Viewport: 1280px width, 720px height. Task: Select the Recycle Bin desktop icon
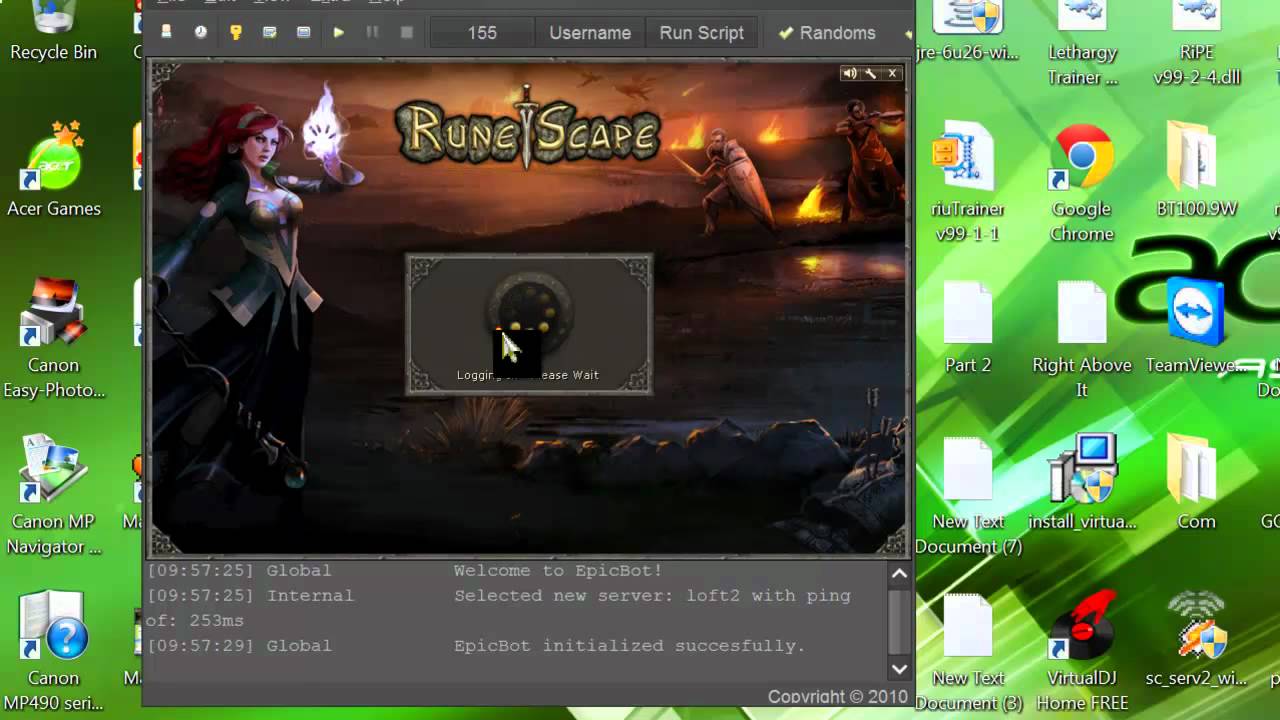(54, 32)
